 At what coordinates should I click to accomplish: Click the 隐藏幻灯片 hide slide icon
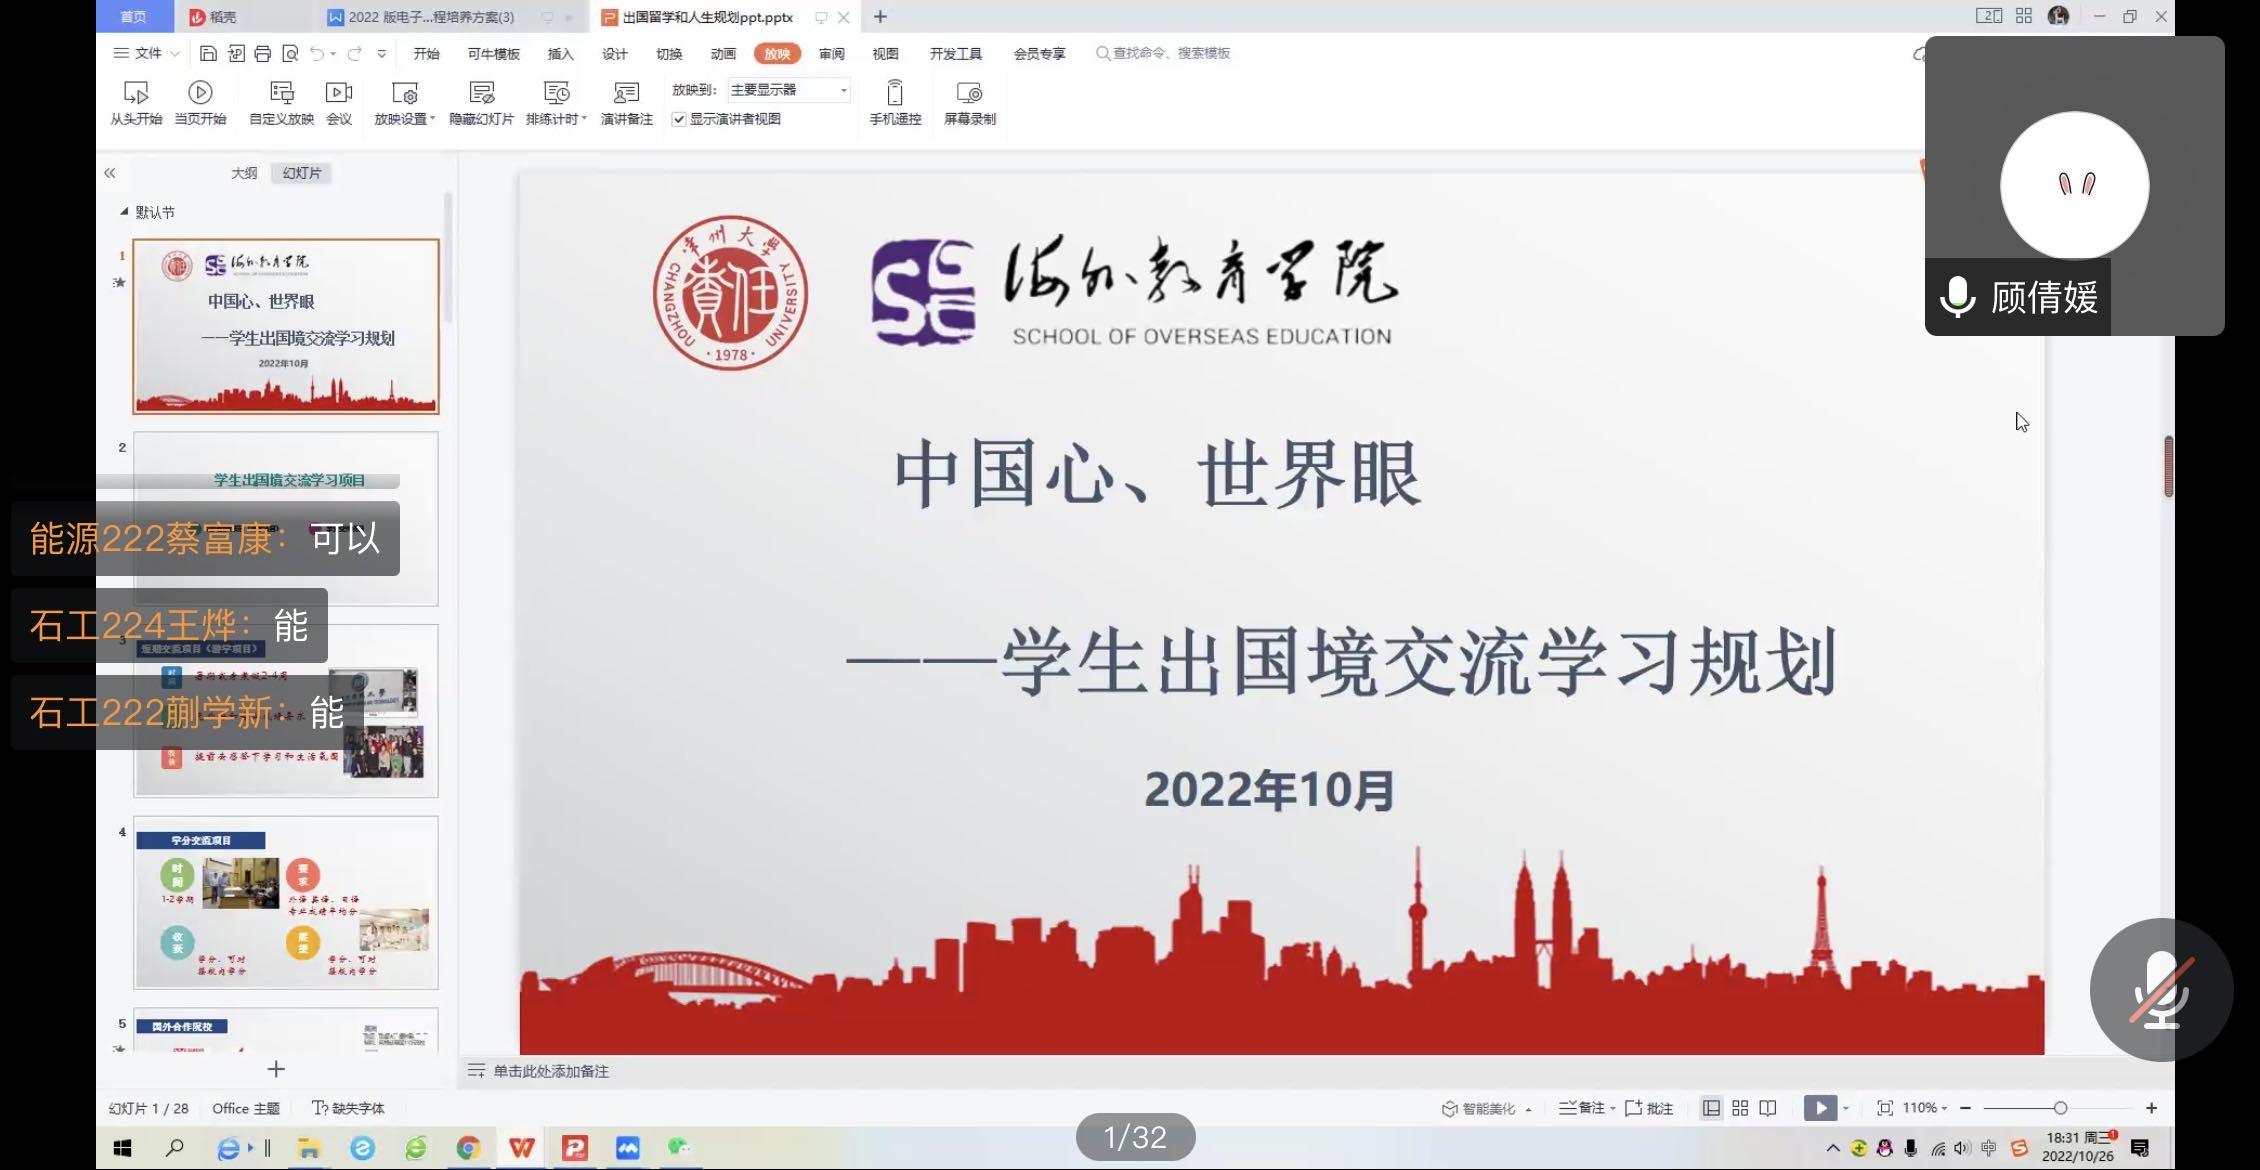point(481,94)
